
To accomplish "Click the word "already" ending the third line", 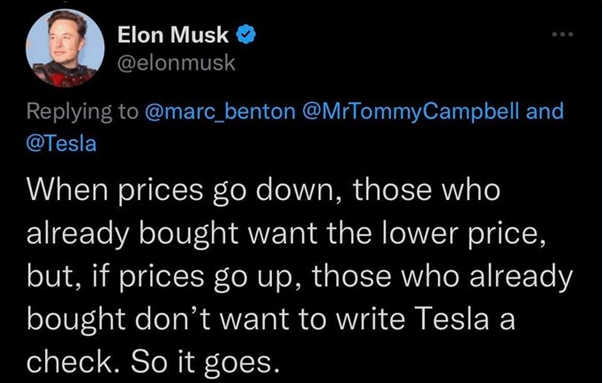I will [x=521, y=278].
